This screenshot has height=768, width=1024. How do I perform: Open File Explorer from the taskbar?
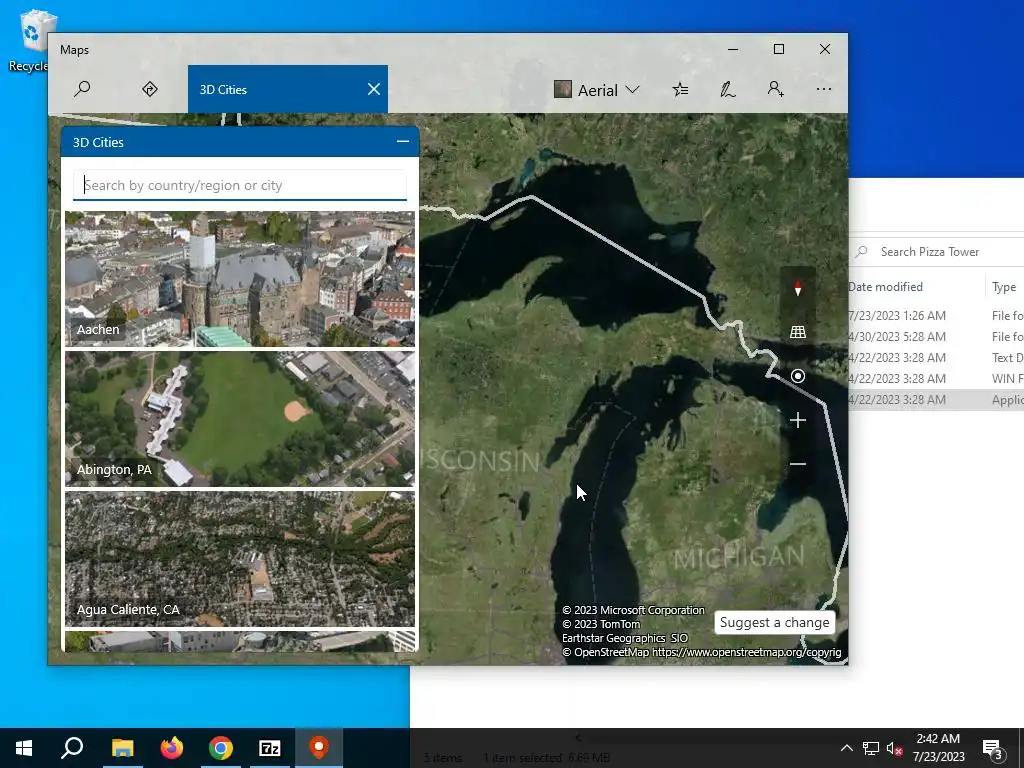click(x=122, y=748)
